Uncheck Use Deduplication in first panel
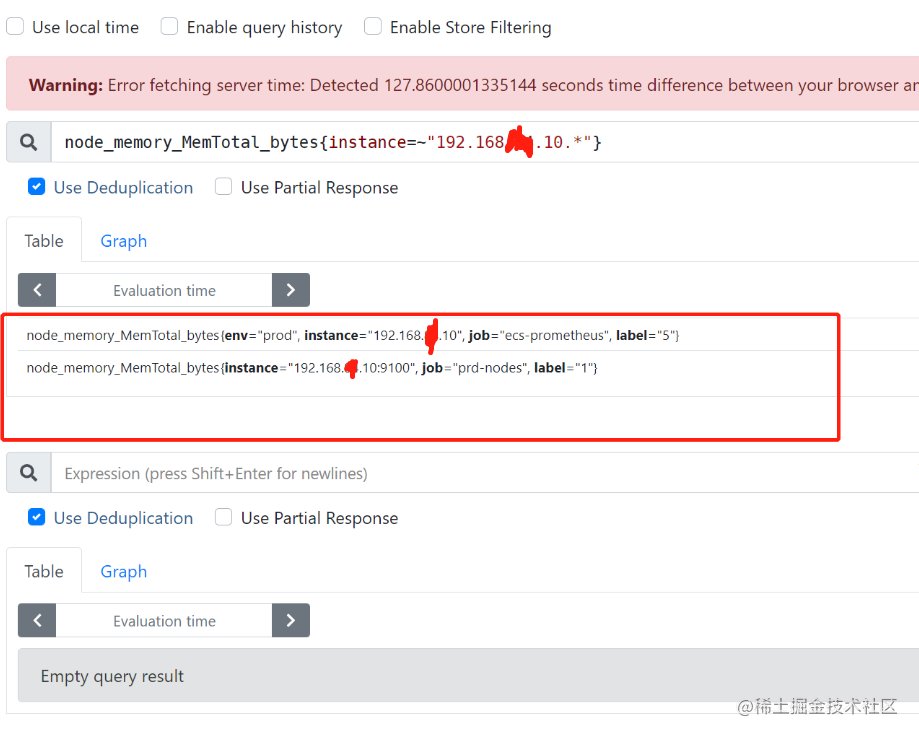 [x=36, y=187]
